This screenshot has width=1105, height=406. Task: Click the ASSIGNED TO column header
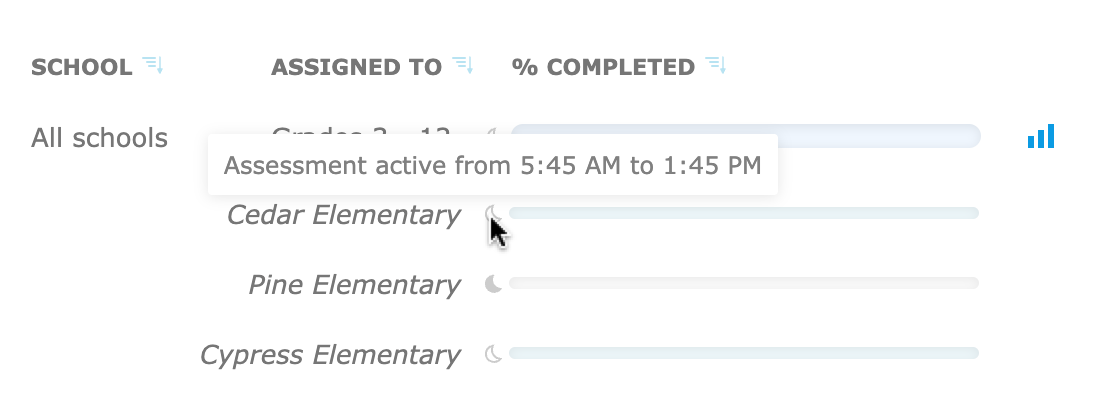357,67
